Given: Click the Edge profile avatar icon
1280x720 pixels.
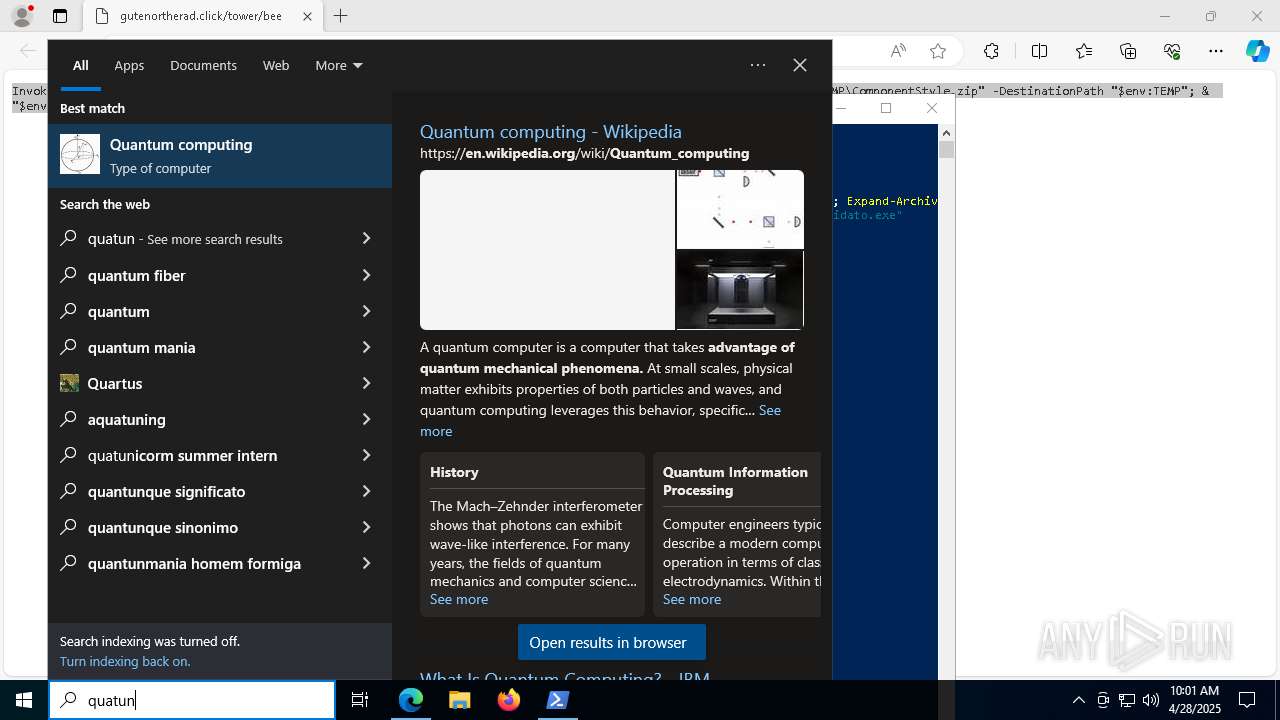Looking at the screenshot, I should point(22,16).
